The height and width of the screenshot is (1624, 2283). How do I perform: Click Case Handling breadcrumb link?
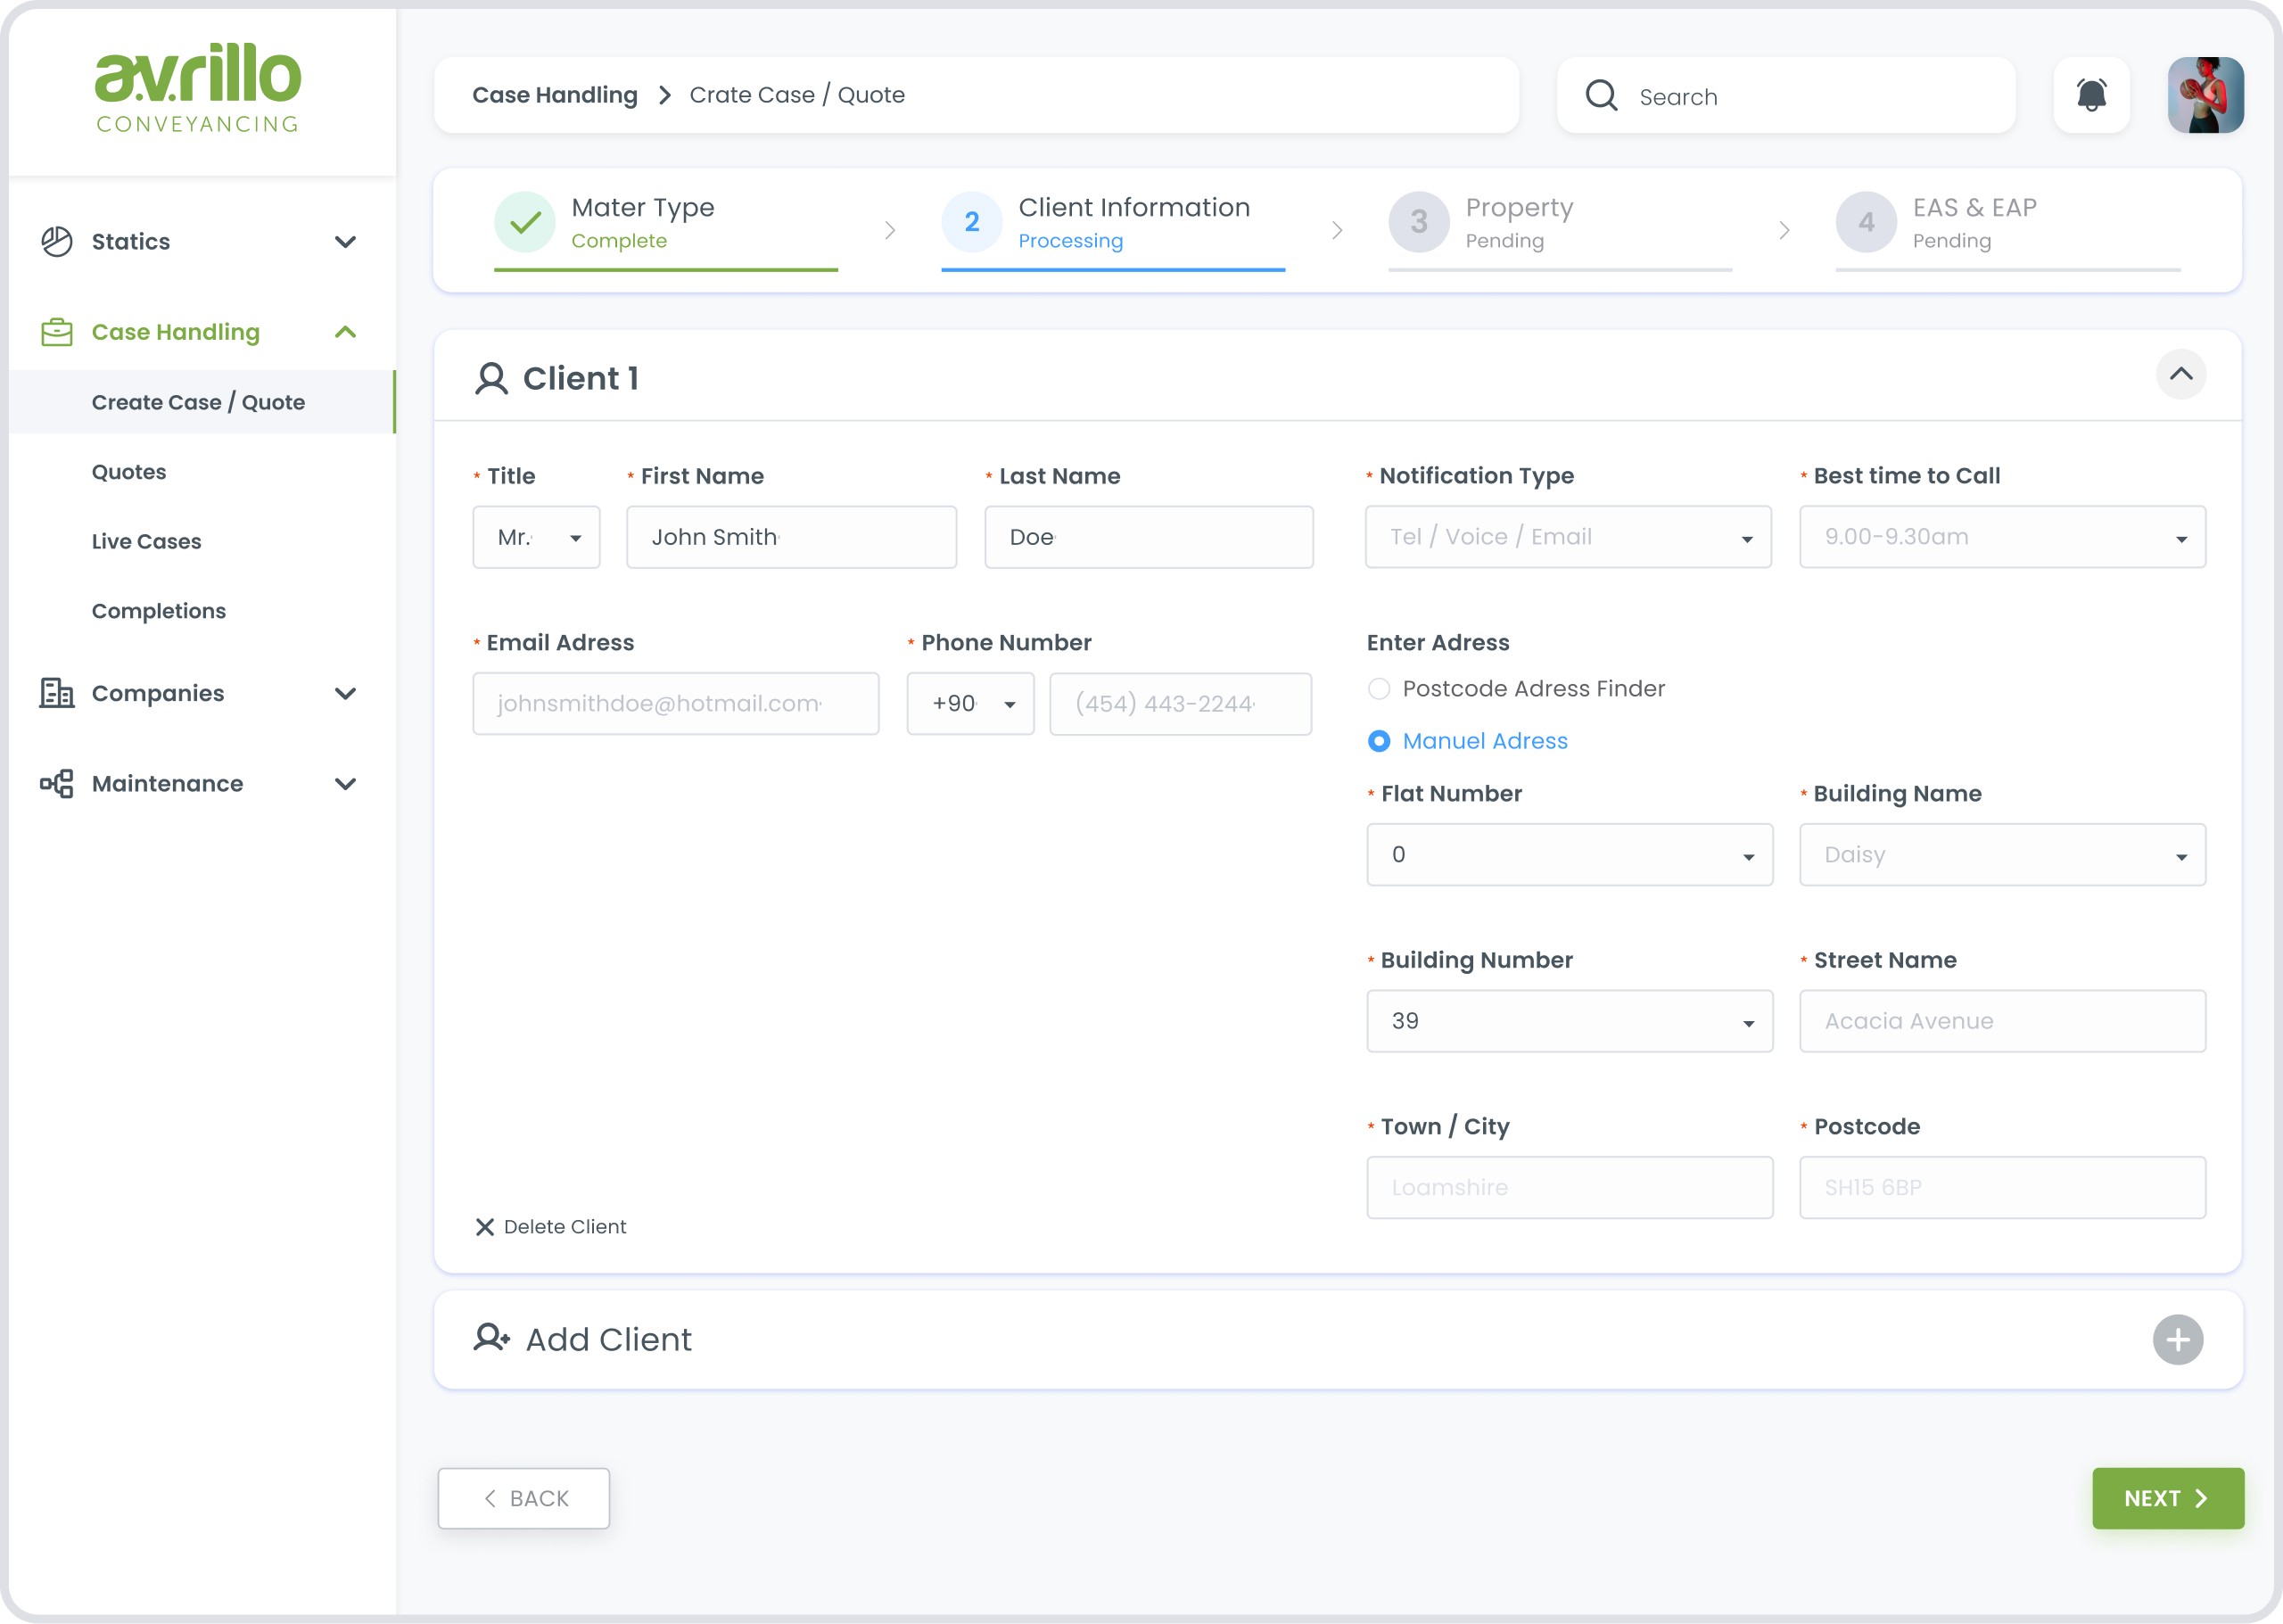(555, 95)
